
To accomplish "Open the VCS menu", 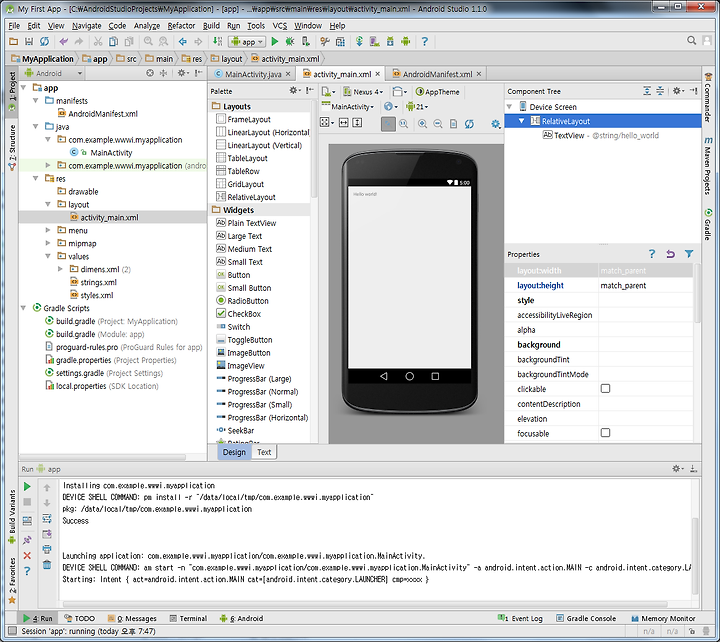I will tap(280, 26).
